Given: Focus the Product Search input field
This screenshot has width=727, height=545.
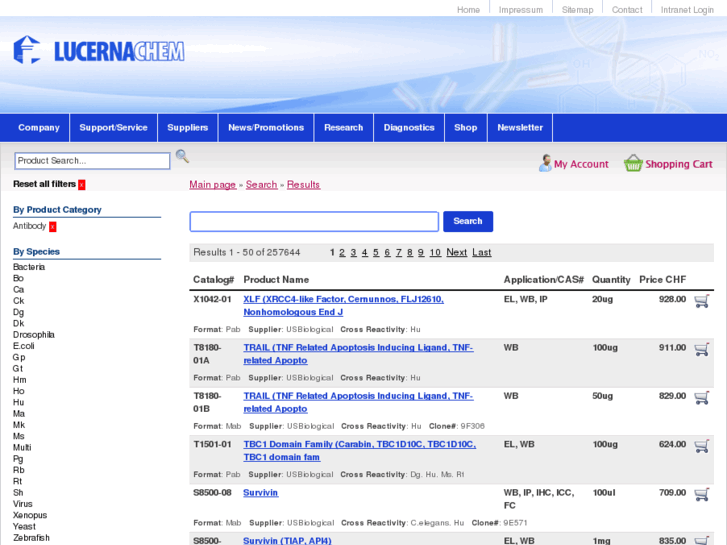Looking at the screenshot, I should [92, 161].
